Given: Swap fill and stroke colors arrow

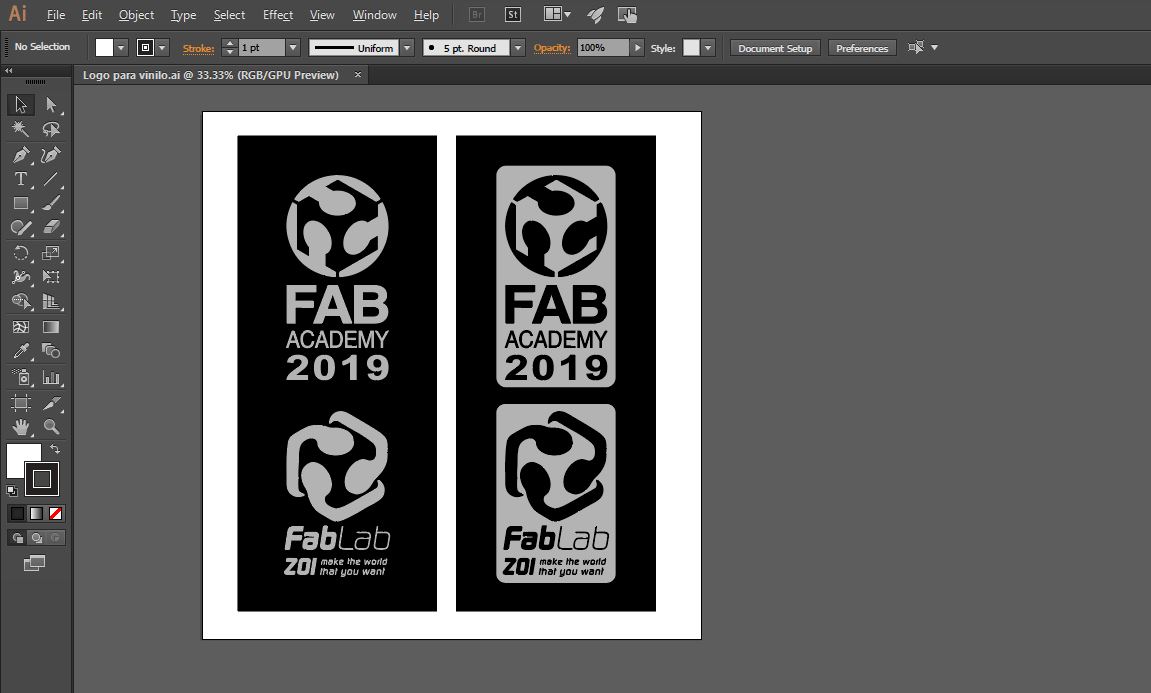Looking at the screenshot, I should [x=55, y=449].
